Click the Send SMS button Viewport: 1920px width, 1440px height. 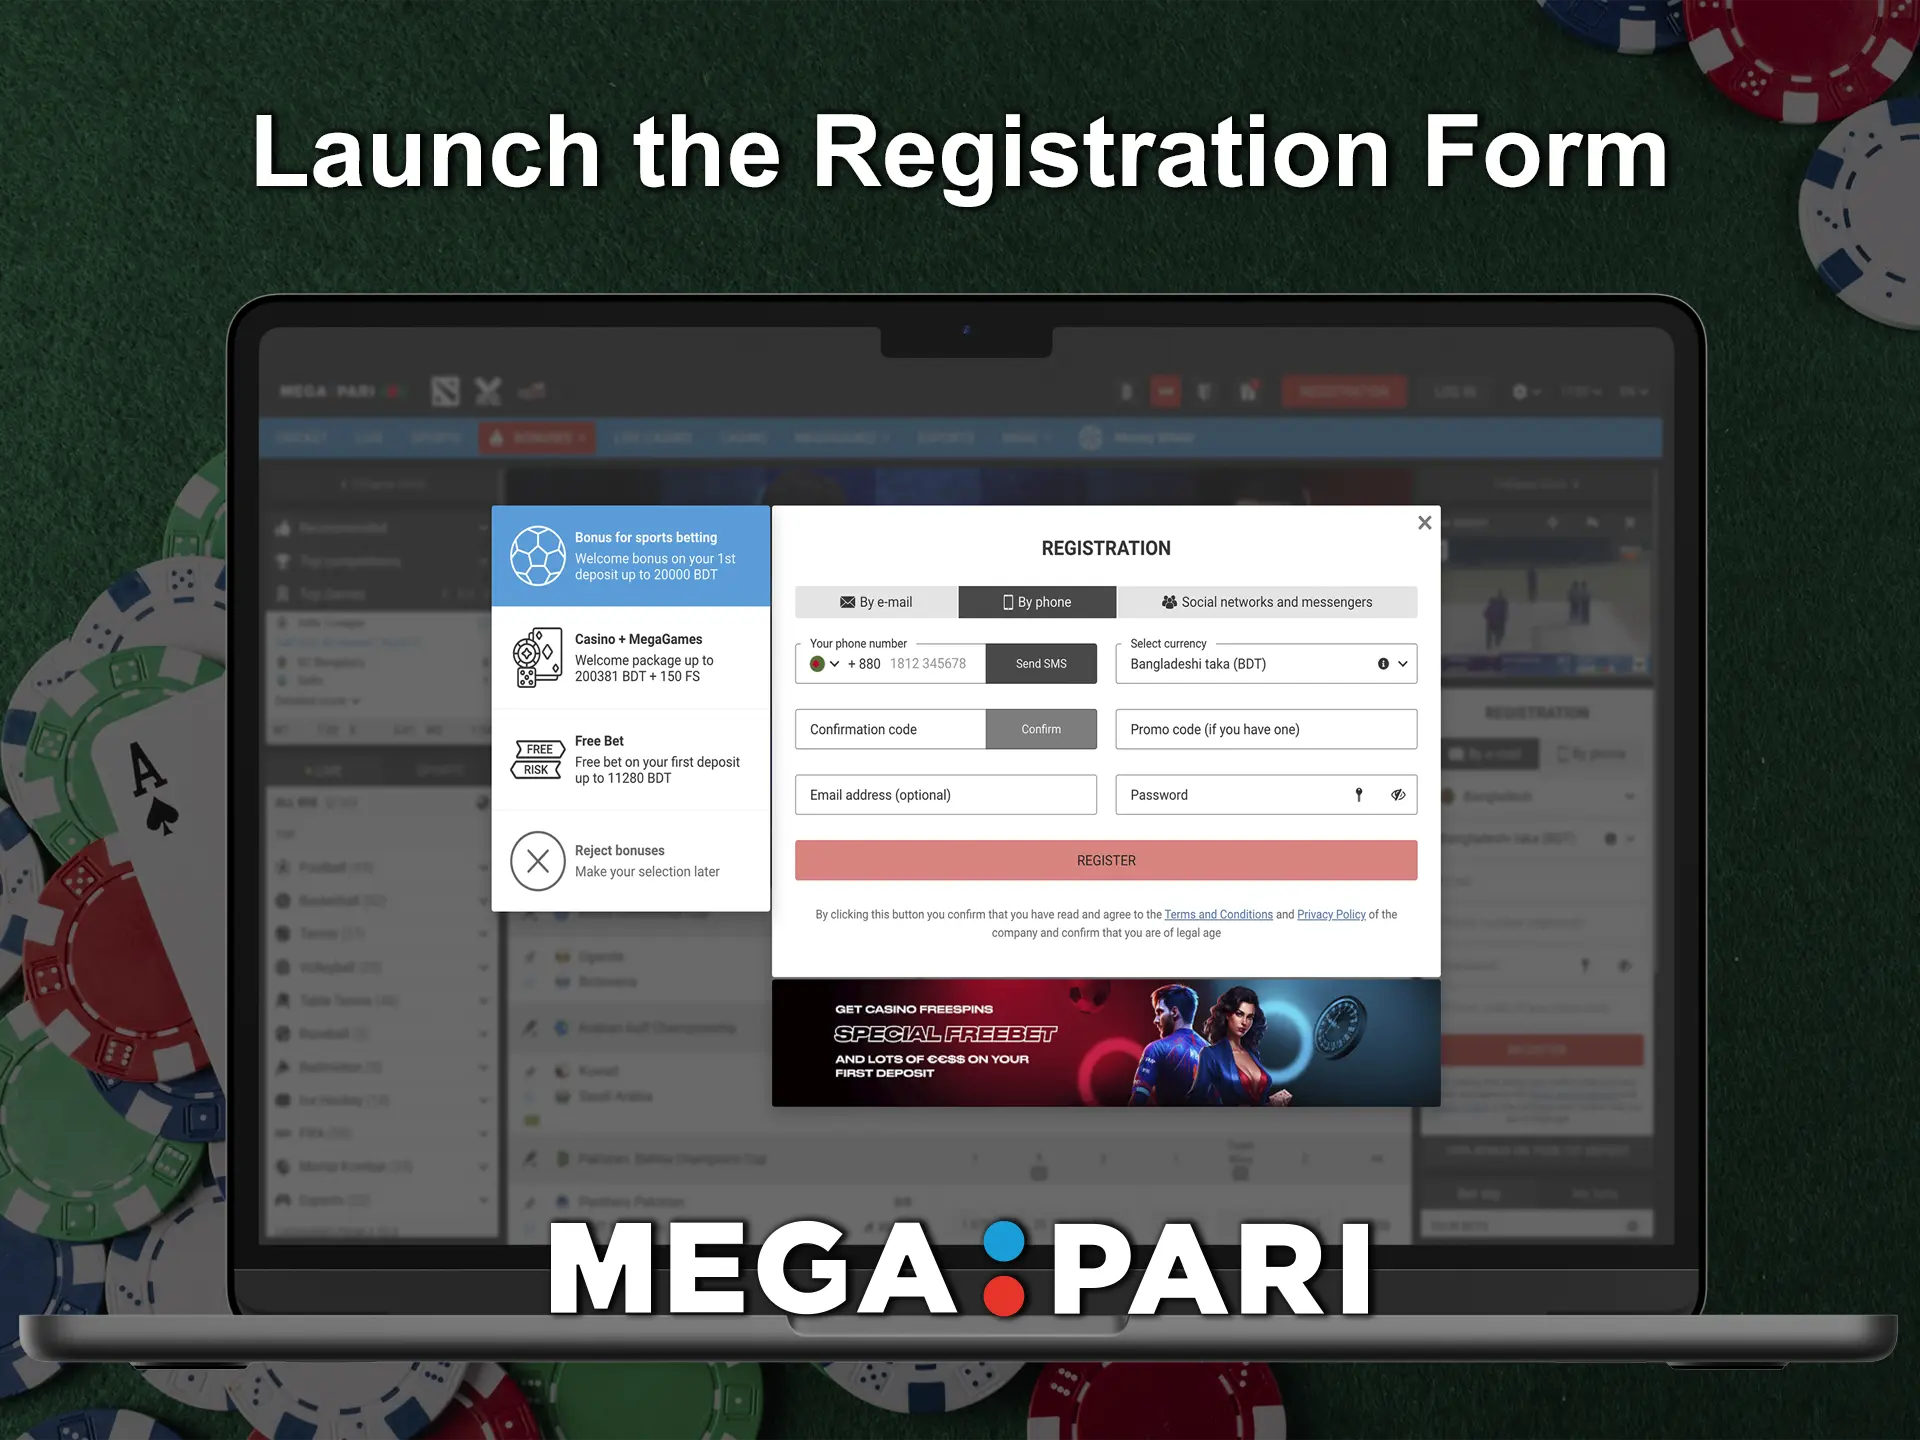(x=1040, y=664)
